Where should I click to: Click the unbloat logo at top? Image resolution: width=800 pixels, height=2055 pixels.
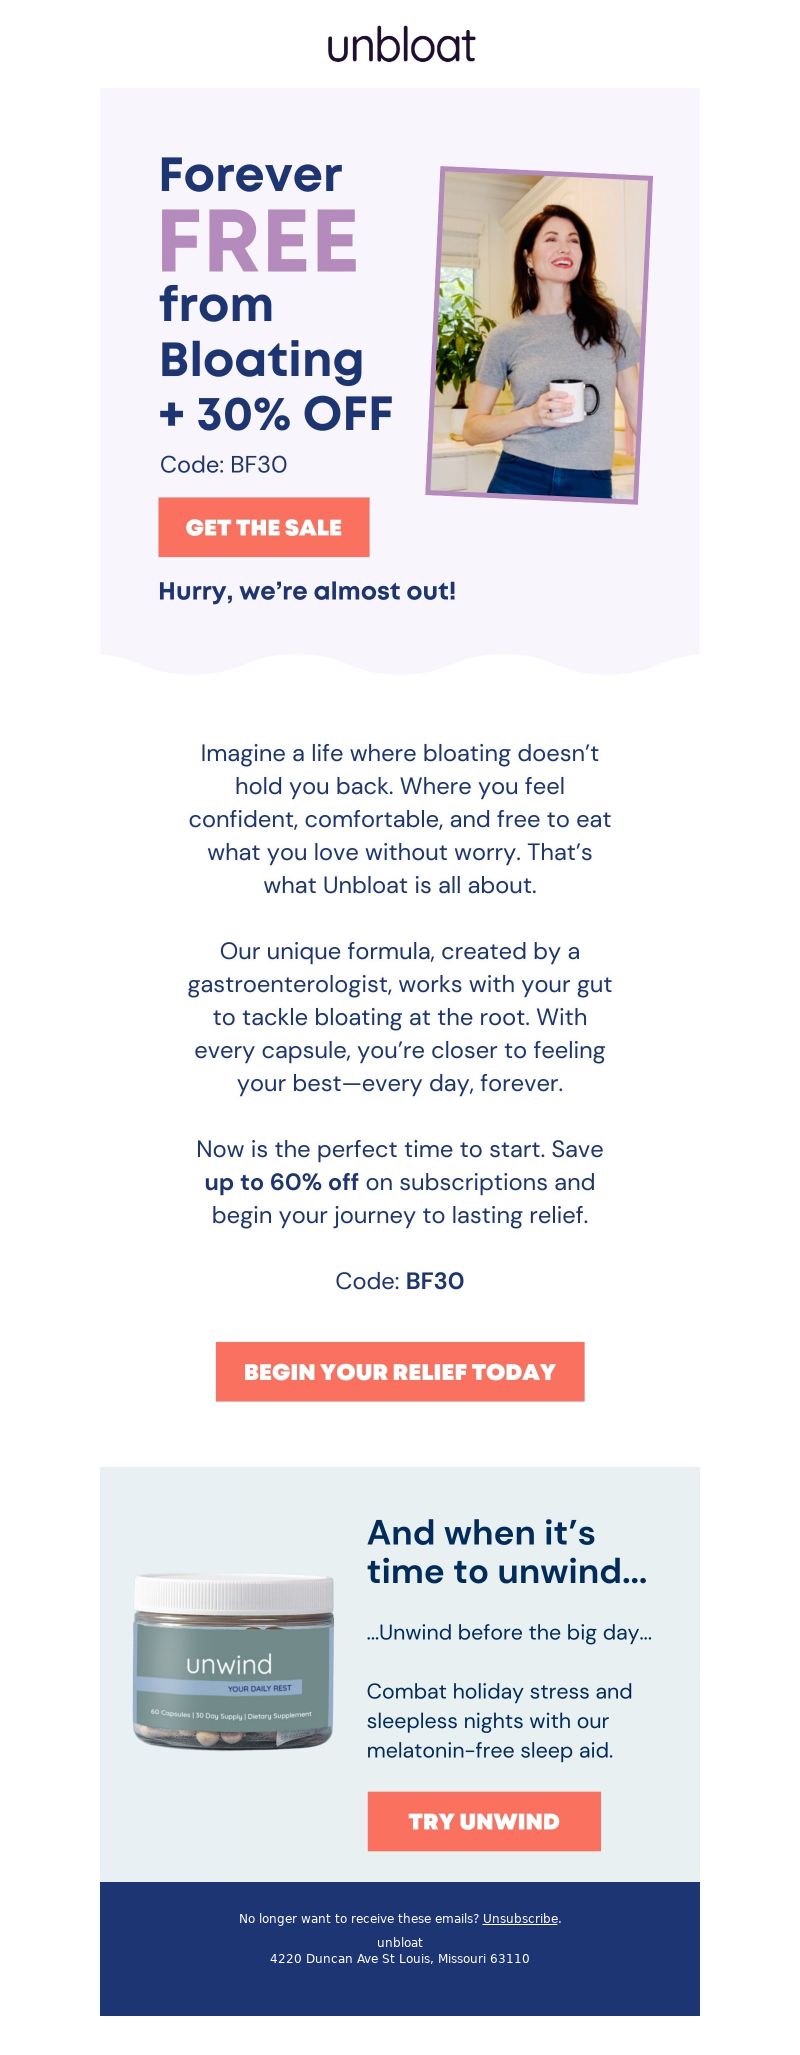click(400, 46)
